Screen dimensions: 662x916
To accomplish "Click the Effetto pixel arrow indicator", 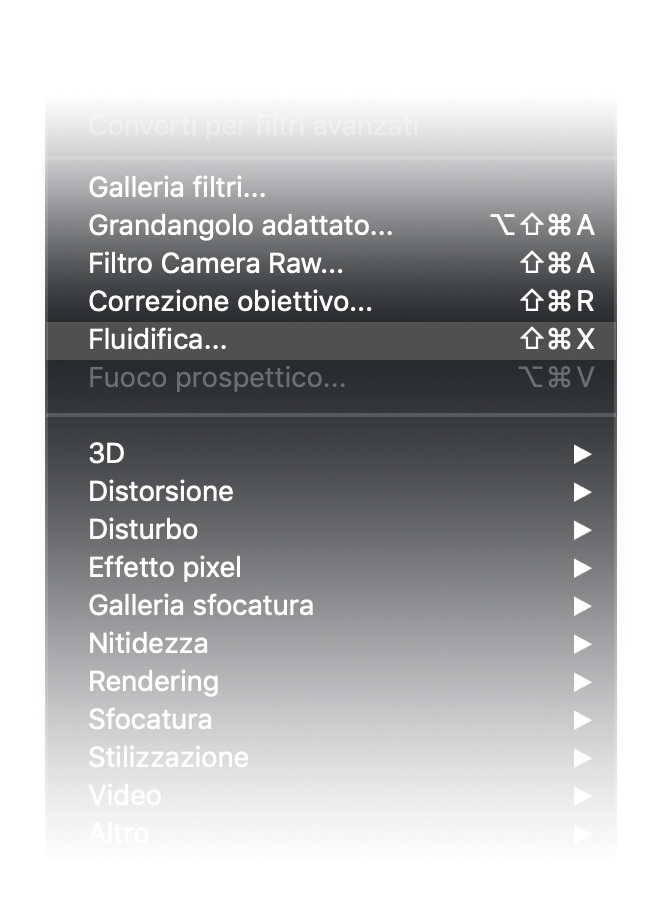I will point(582,568).
